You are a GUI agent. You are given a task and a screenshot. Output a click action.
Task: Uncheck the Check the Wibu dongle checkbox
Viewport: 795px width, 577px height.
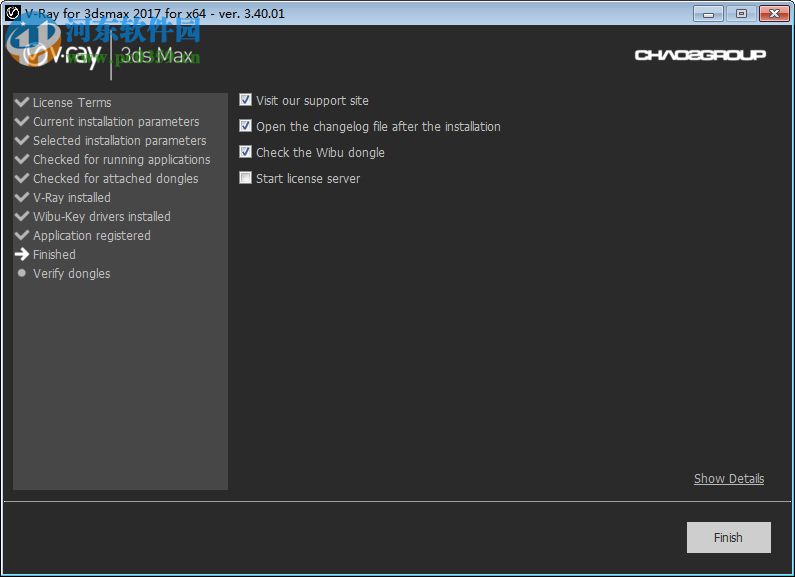coord(245,152)
